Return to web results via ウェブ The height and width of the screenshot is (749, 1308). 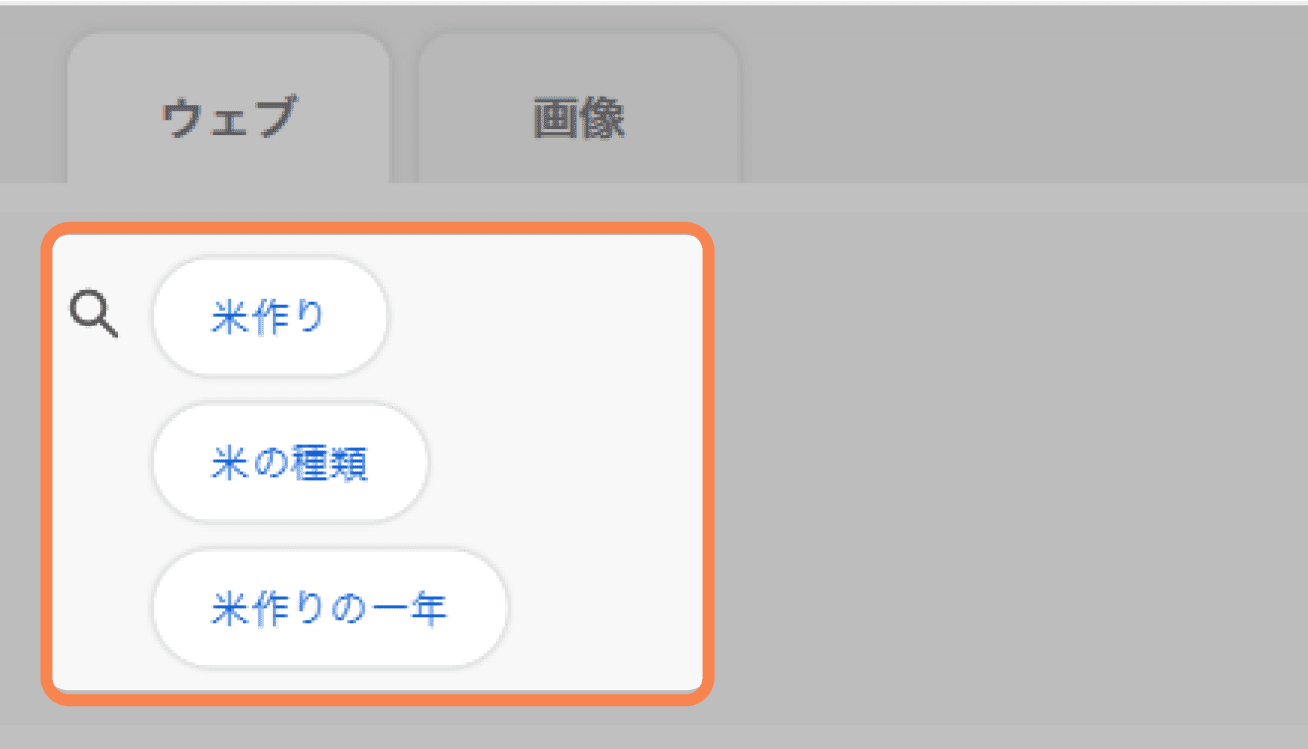[229, 119]
